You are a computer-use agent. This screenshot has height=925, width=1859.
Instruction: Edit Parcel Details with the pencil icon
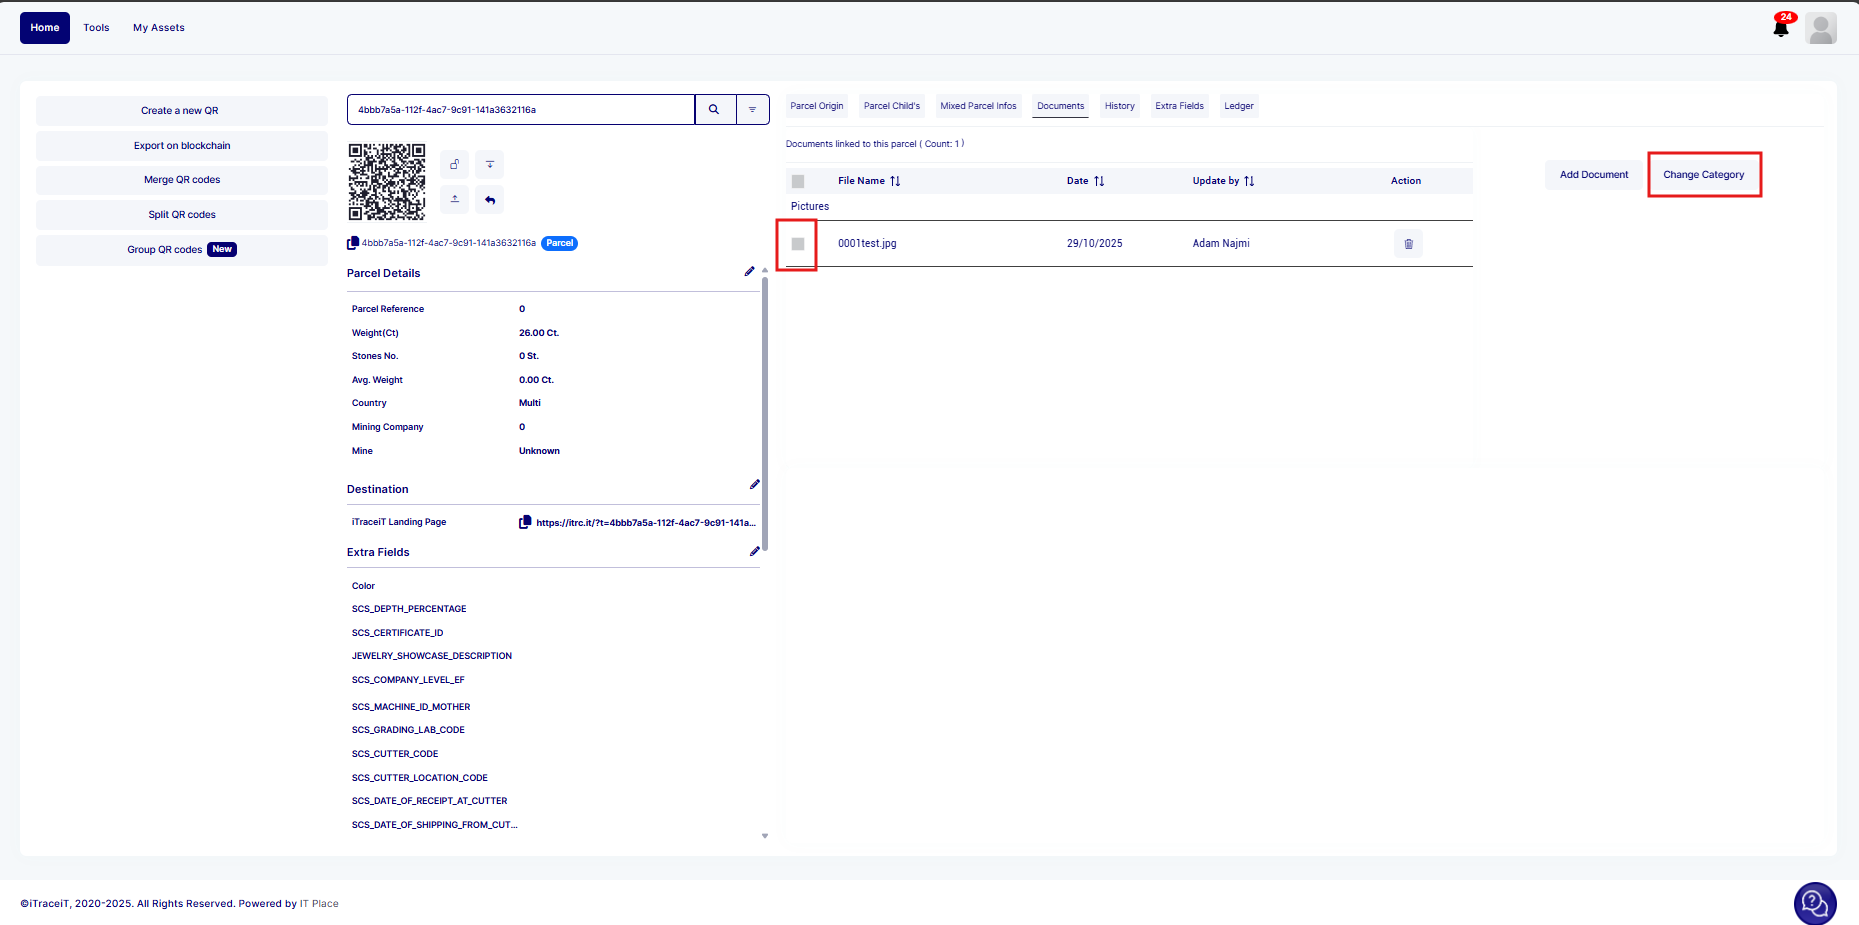pyautogui.click(x=749, y=272)
